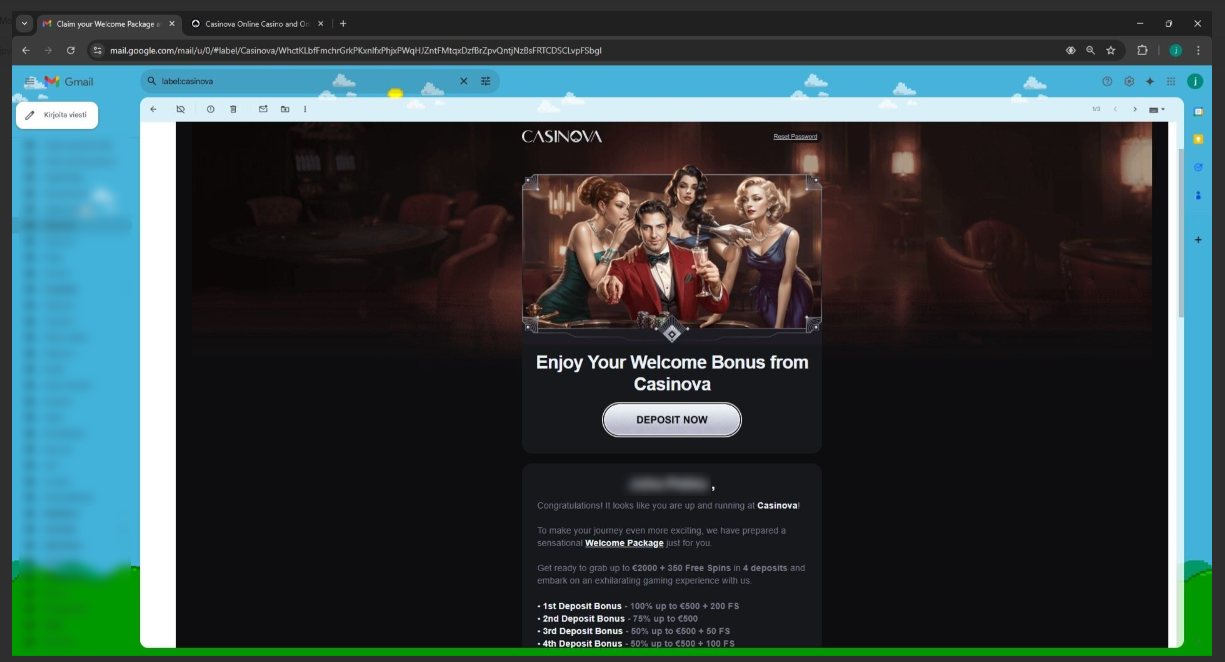The height and width of the screenshot is (662, 1225).
Task: Click the 3rd Deposit Bonus line
Action: [x=633, y=631]
